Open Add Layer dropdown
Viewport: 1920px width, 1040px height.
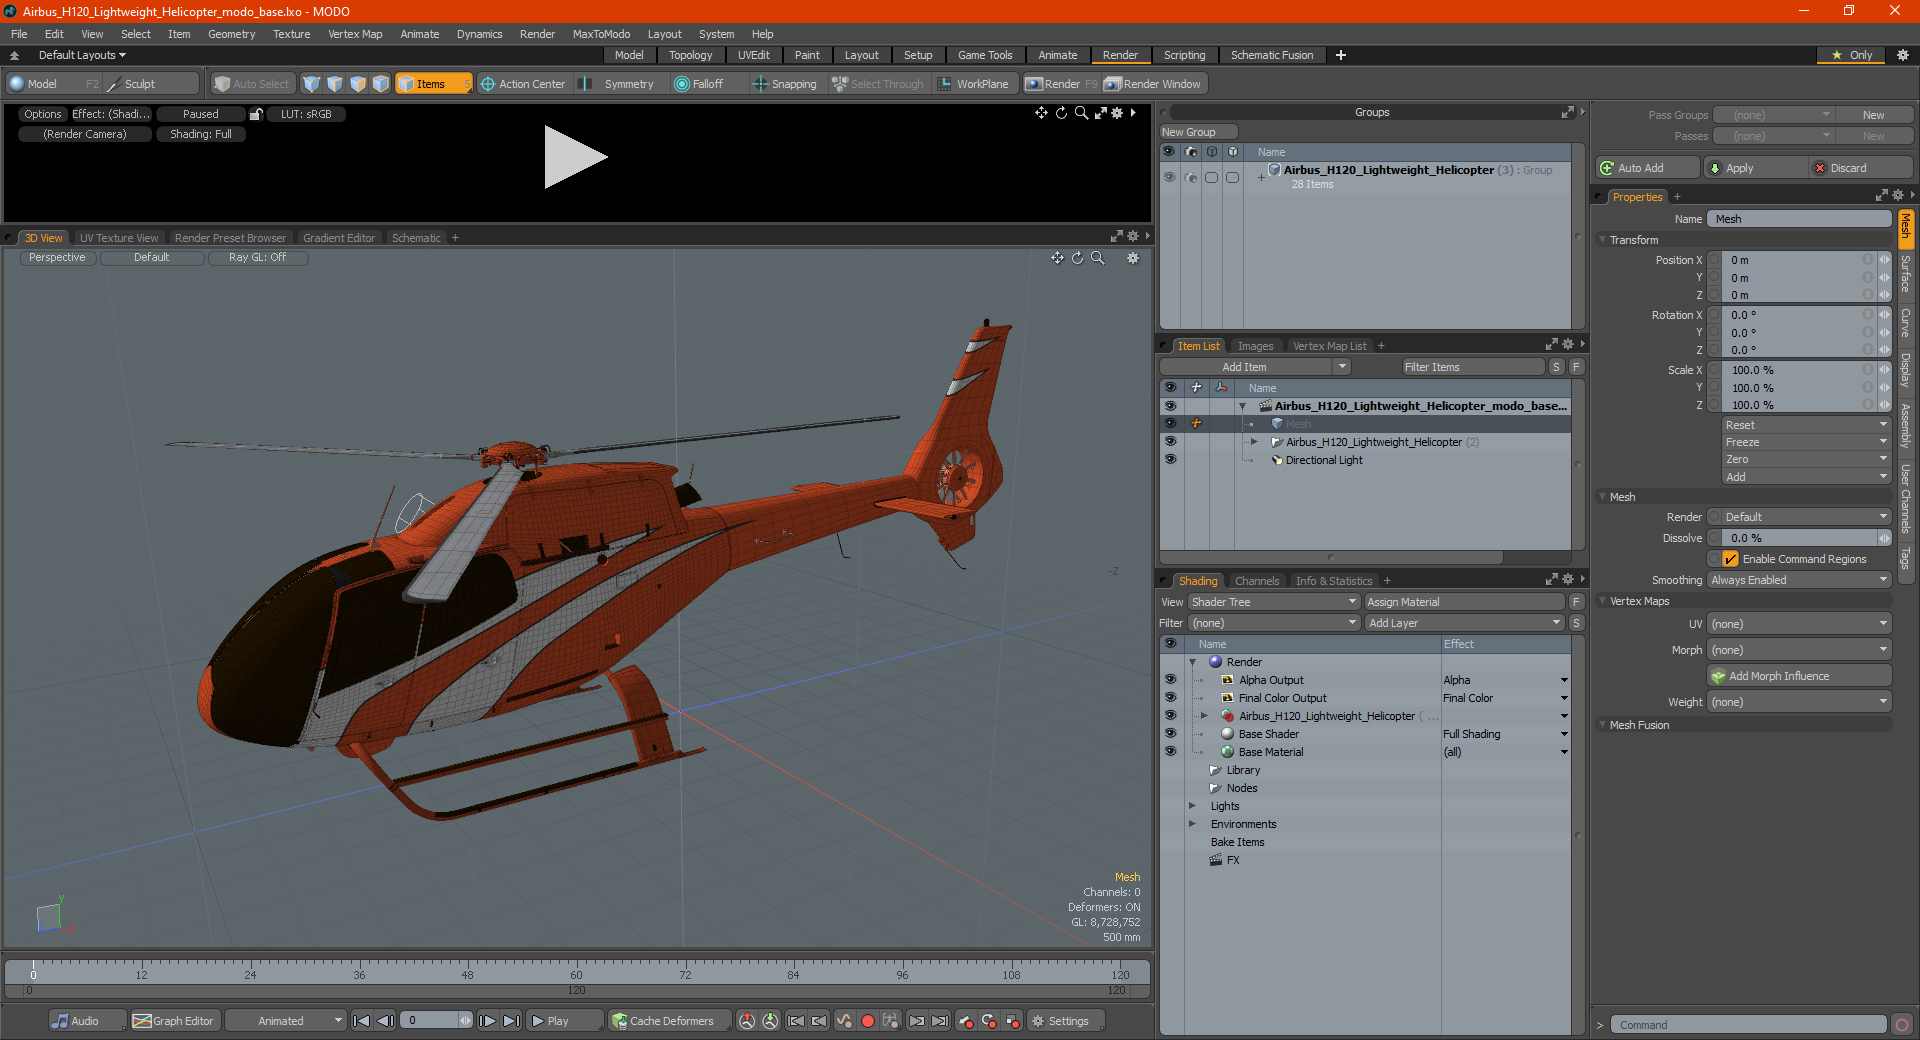coord(1465,623)
